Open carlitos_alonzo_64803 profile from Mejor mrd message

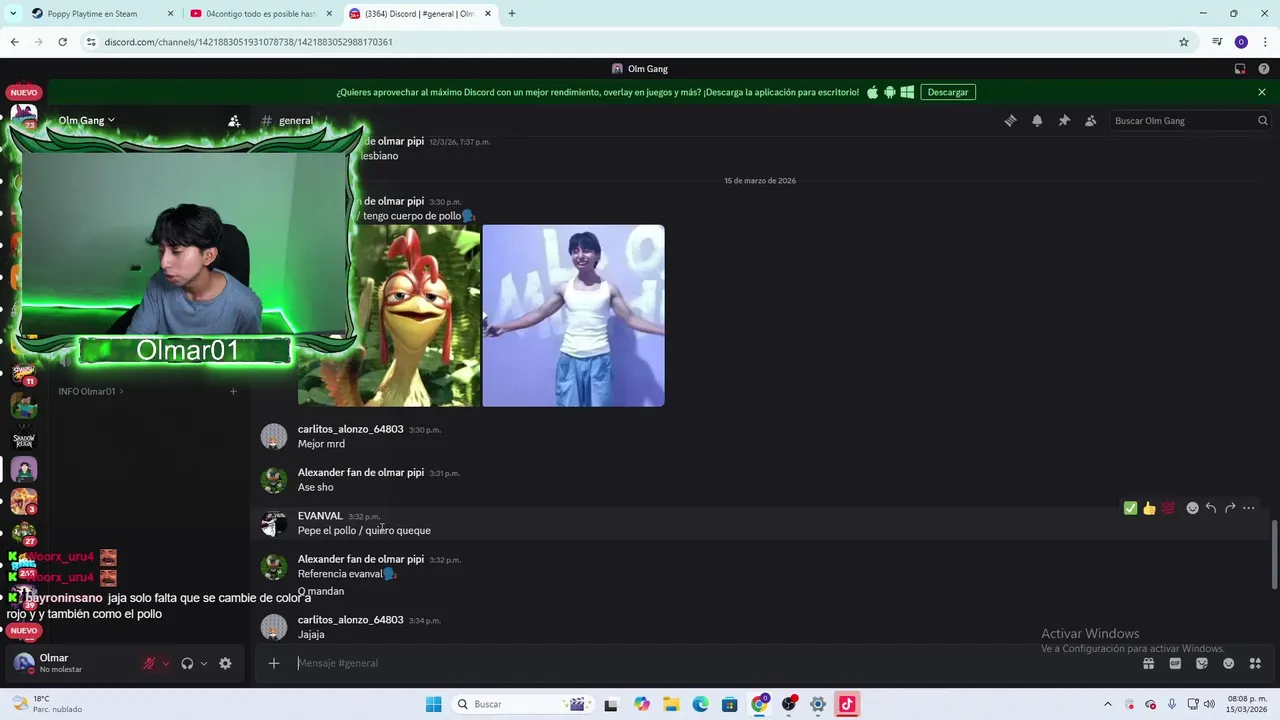pos(350,429)
